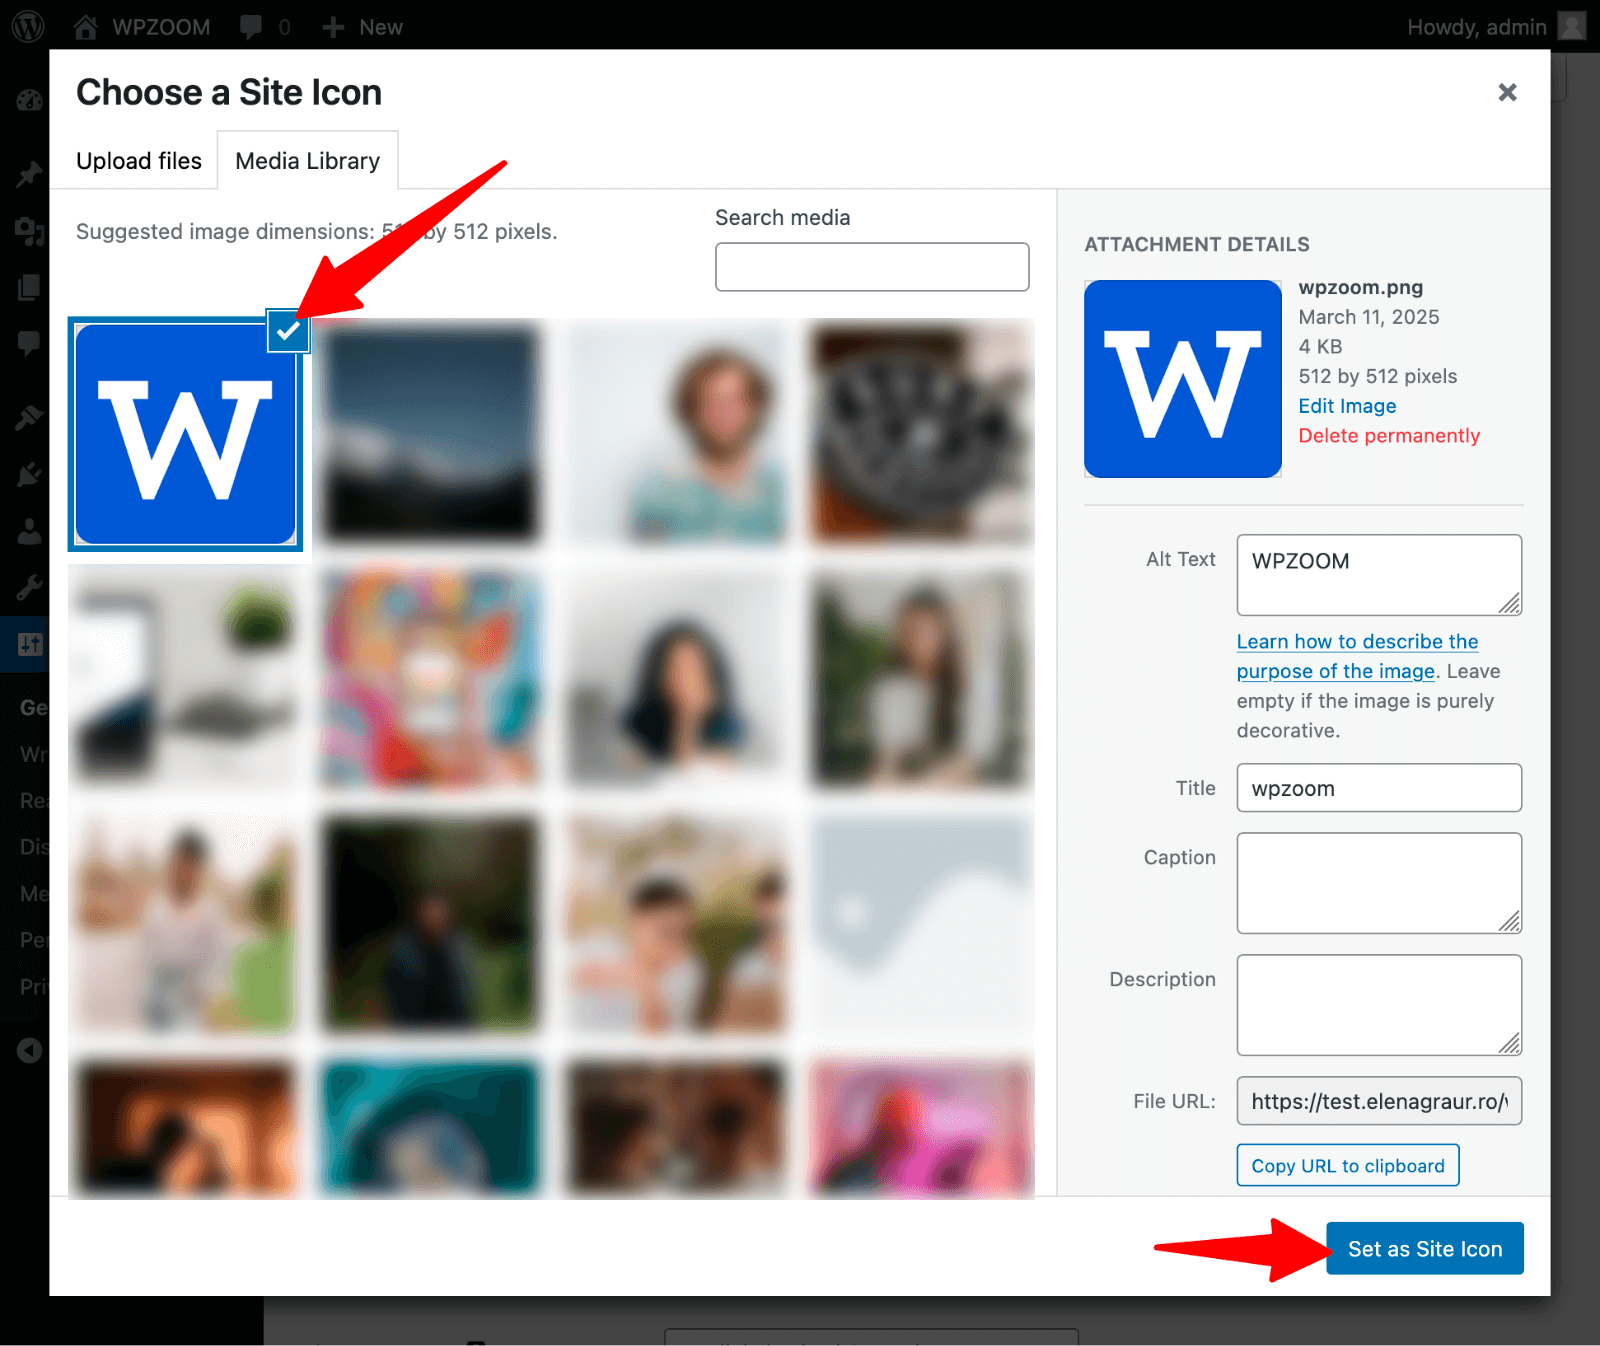Image resolution: width=1600 pixels, height=1346 pixels.
Task: Click the File URL field
Action: (x=1379, y=1101)
